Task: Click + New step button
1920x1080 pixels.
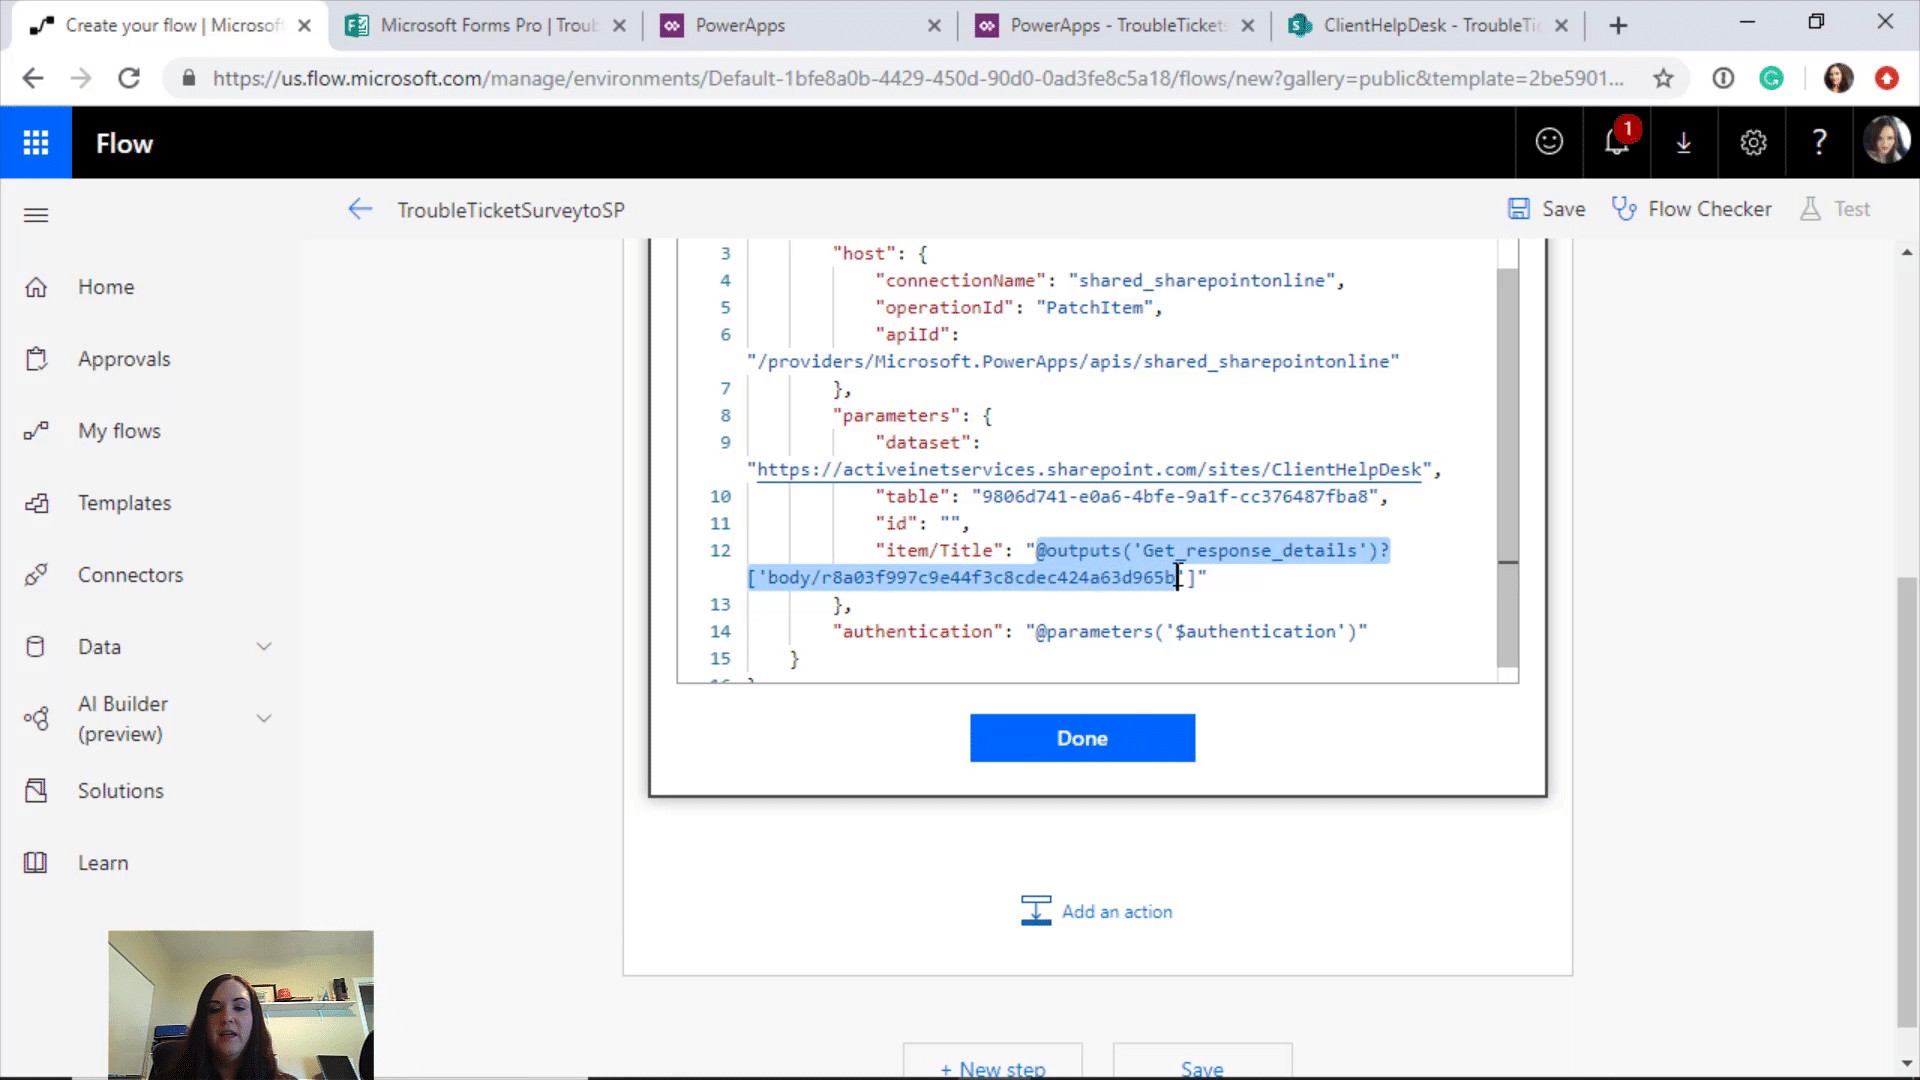Action: [992, 1062]
